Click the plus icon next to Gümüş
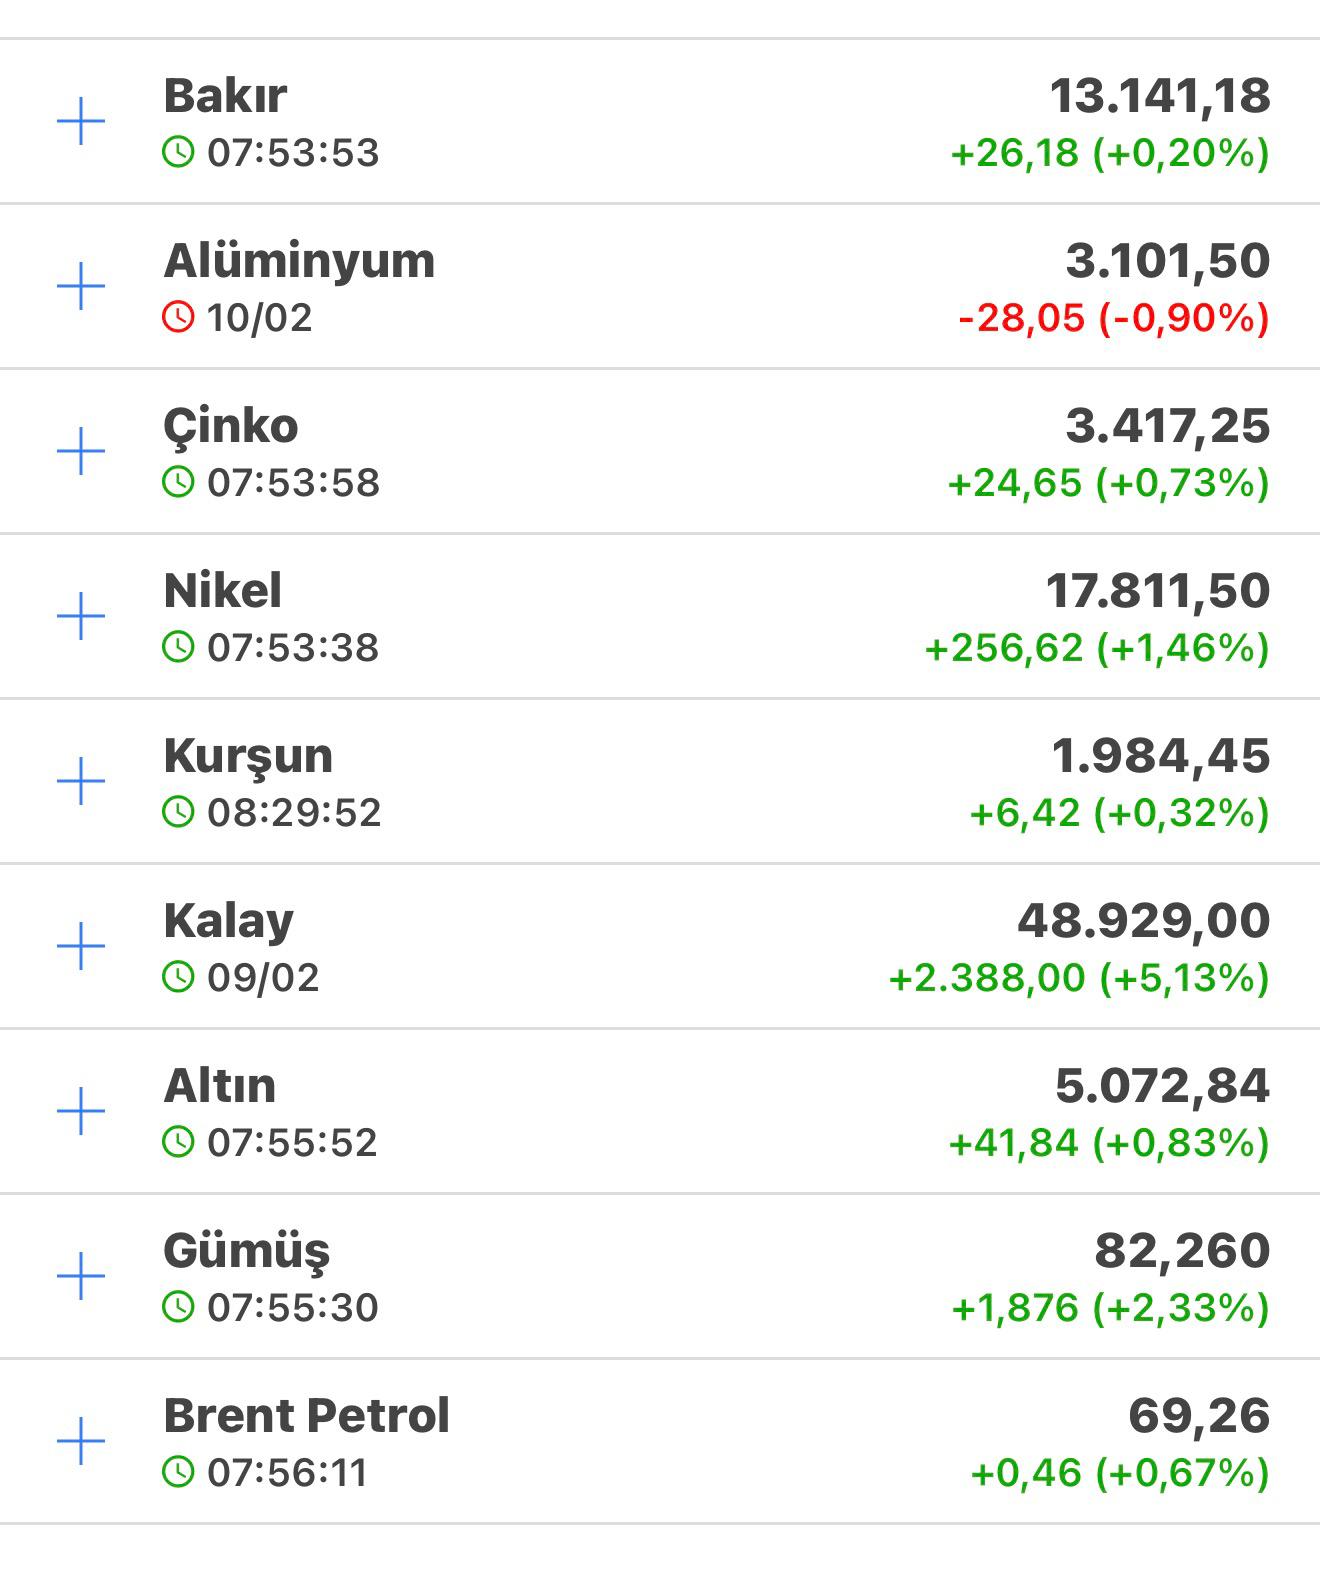1320x1575 pixels. (81, 1276)
